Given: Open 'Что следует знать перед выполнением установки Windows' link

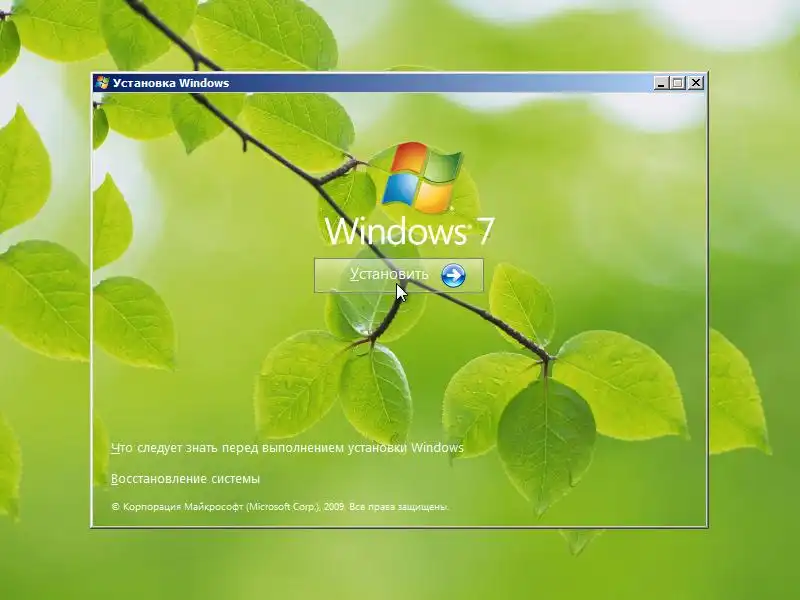Looking at the screenshot, I should click(287, 448).
